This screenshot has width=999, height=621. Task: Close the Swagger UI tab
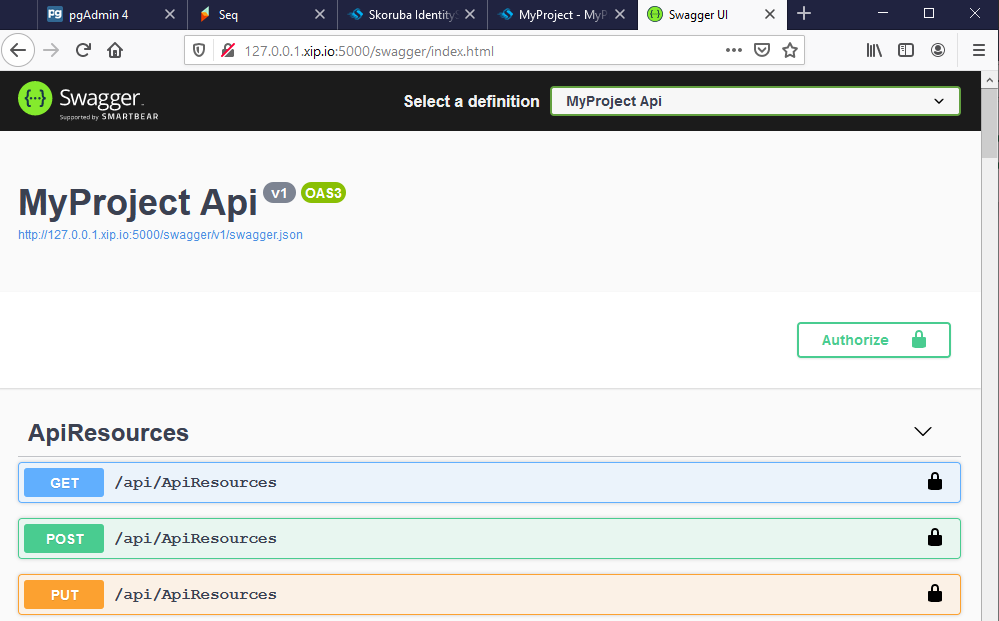[770, 14]
